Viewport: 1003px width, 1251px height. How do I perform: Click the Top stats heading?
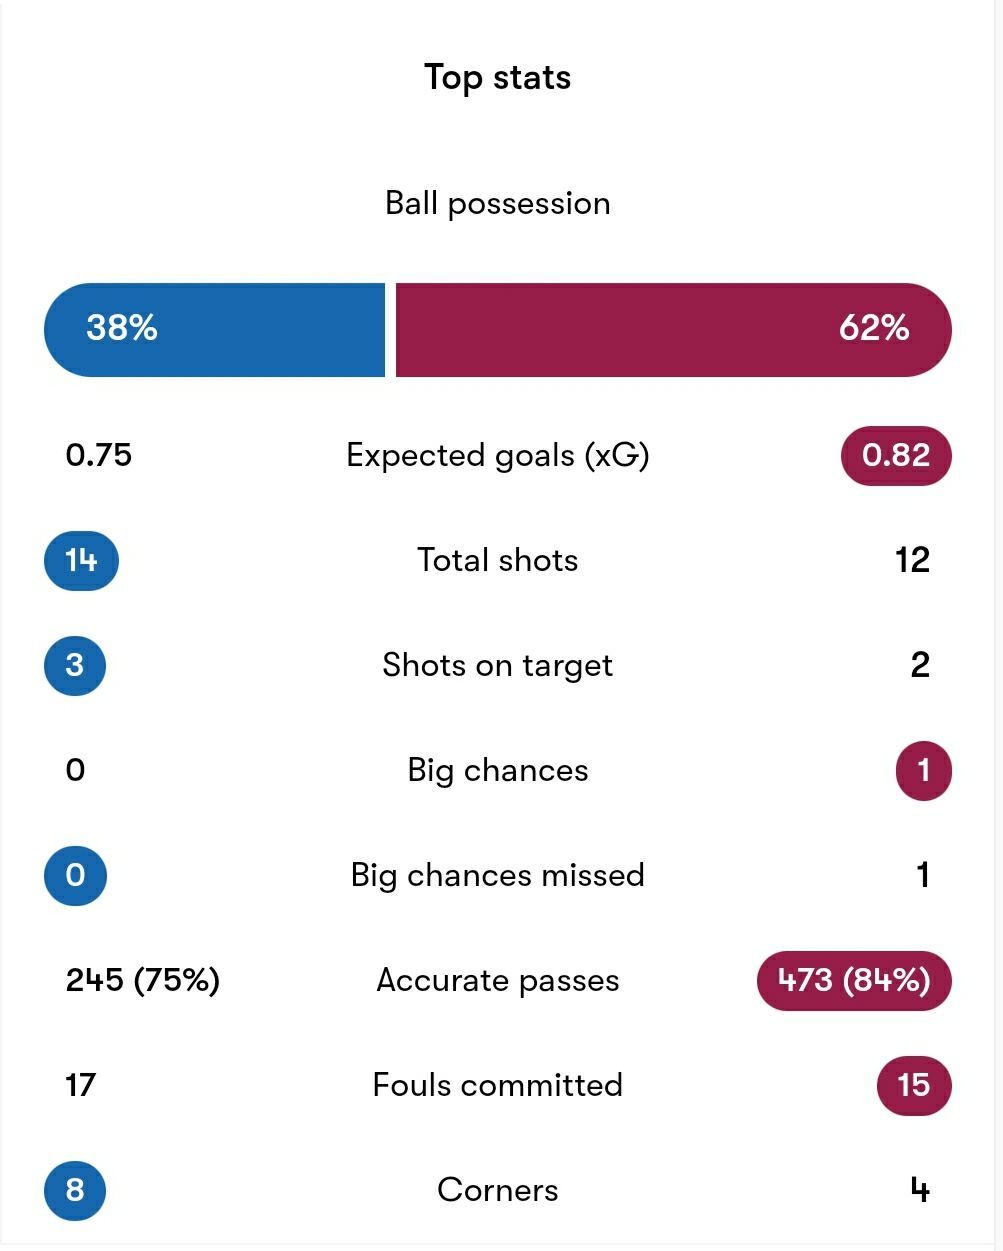(x=497, y=78)
